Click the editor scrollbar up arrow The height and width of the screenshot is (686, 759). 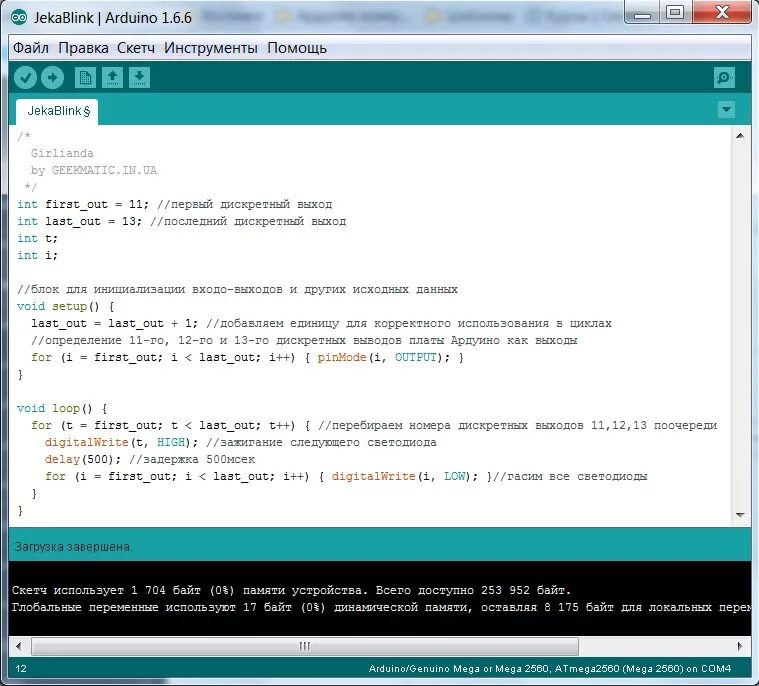pos(740,136)
